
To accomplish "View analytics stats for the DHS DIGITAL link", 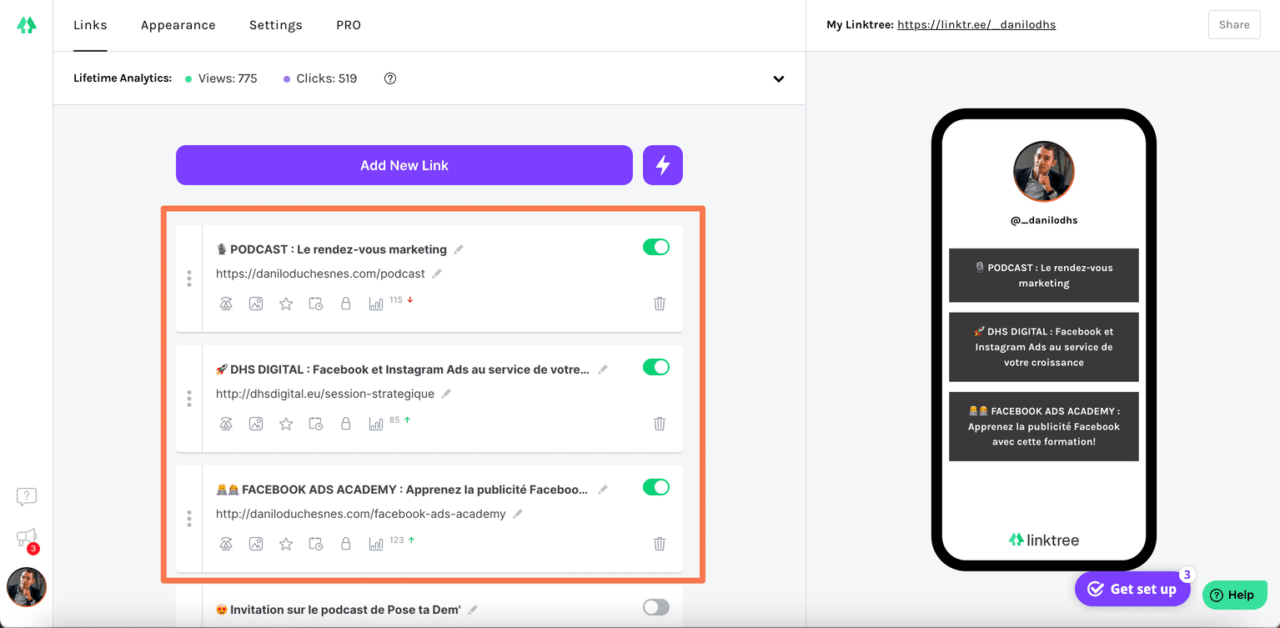I will point(376,423).
